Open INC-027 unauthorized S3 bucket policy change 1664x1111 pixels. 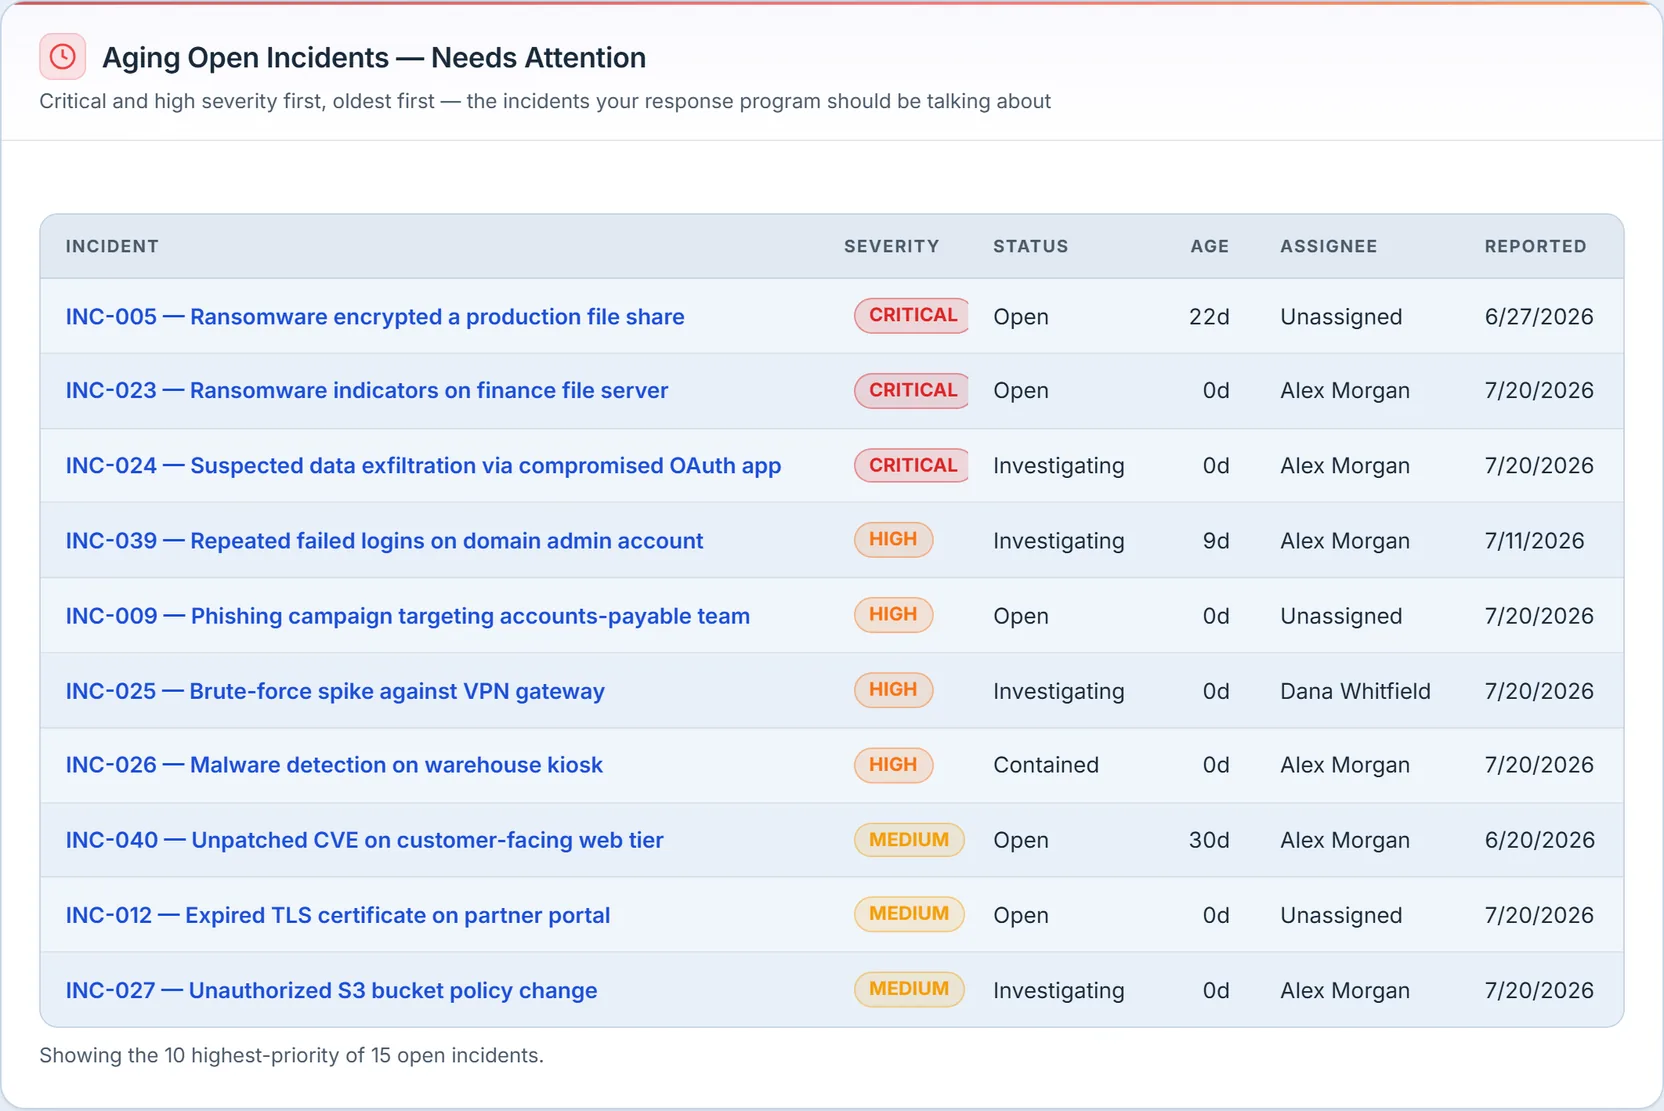[x=331, y=990]
